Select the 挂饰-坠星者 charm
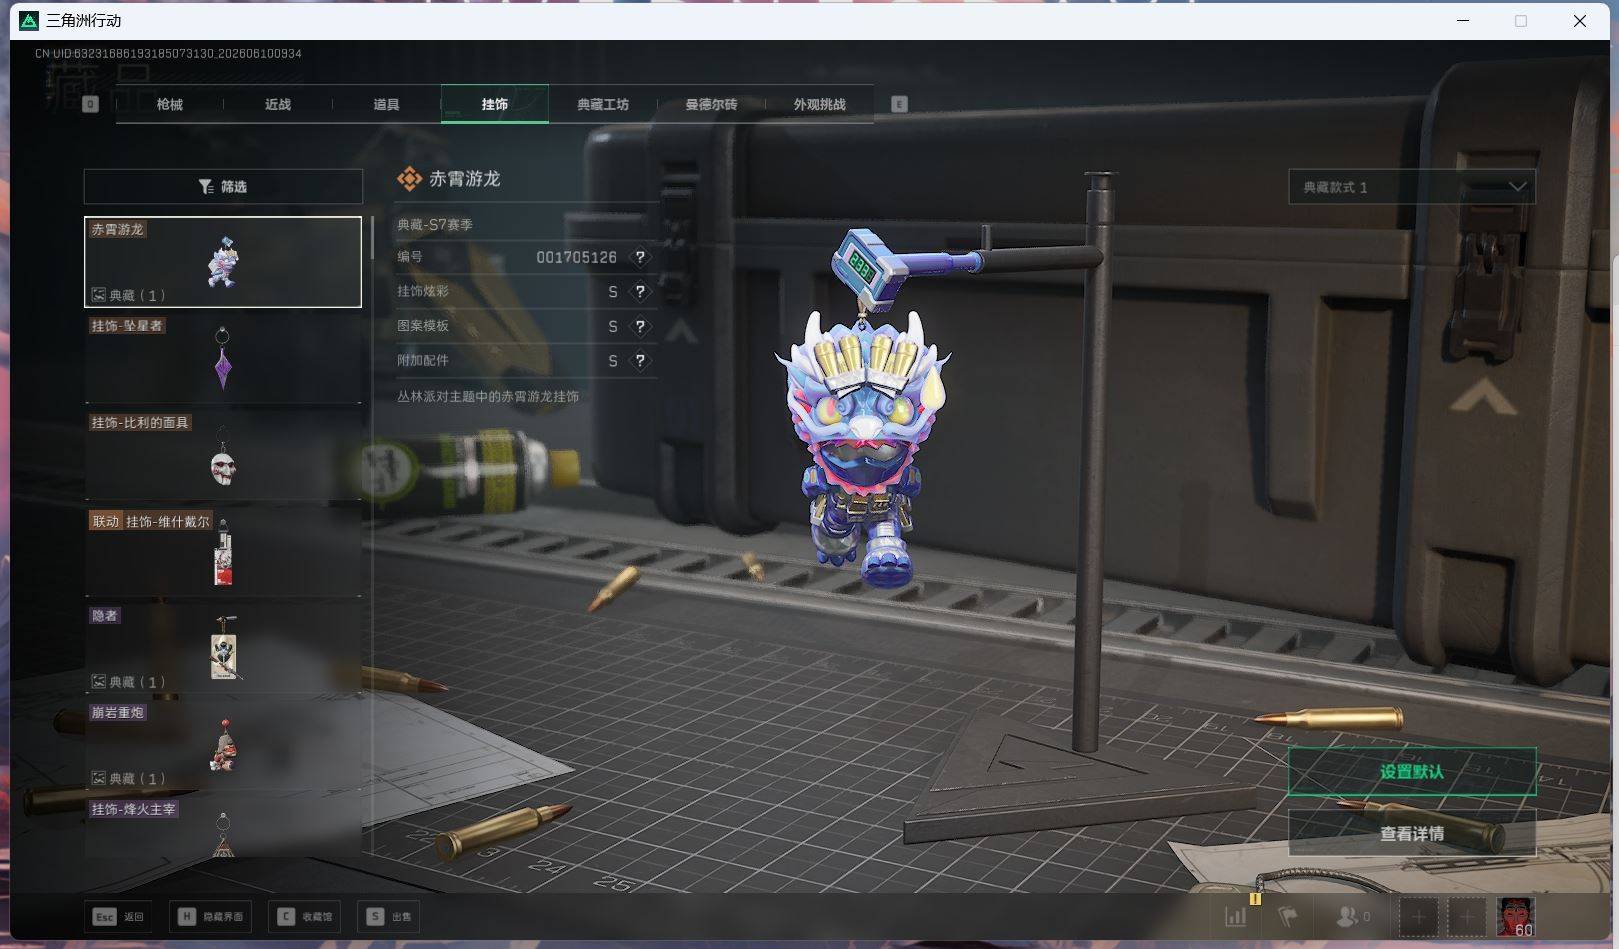Viewport: 1619px width, 949px height. click(x=223, y=358)
